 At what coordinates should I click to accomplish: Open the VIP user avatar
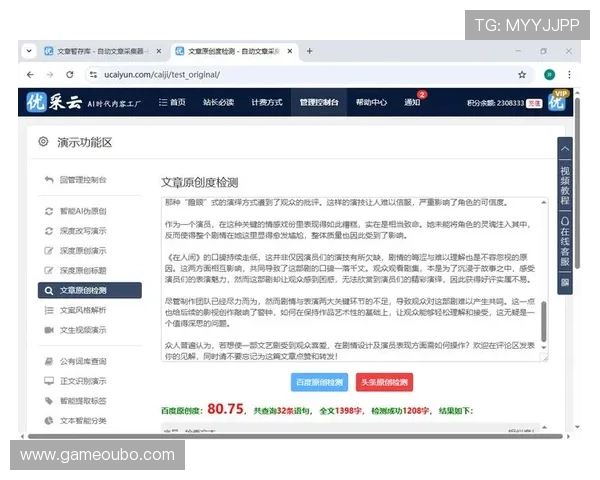point(557,102)
